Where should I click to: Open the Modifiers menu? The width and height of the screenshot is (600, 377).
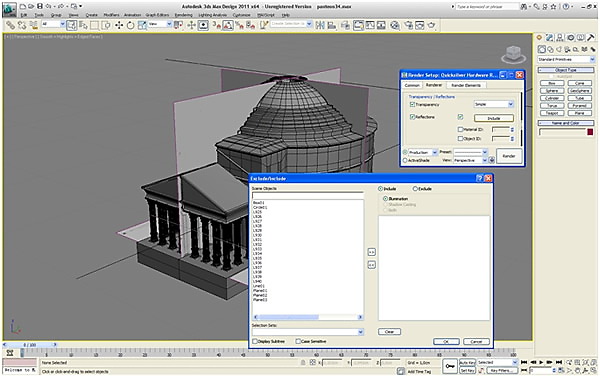point(111,15)
